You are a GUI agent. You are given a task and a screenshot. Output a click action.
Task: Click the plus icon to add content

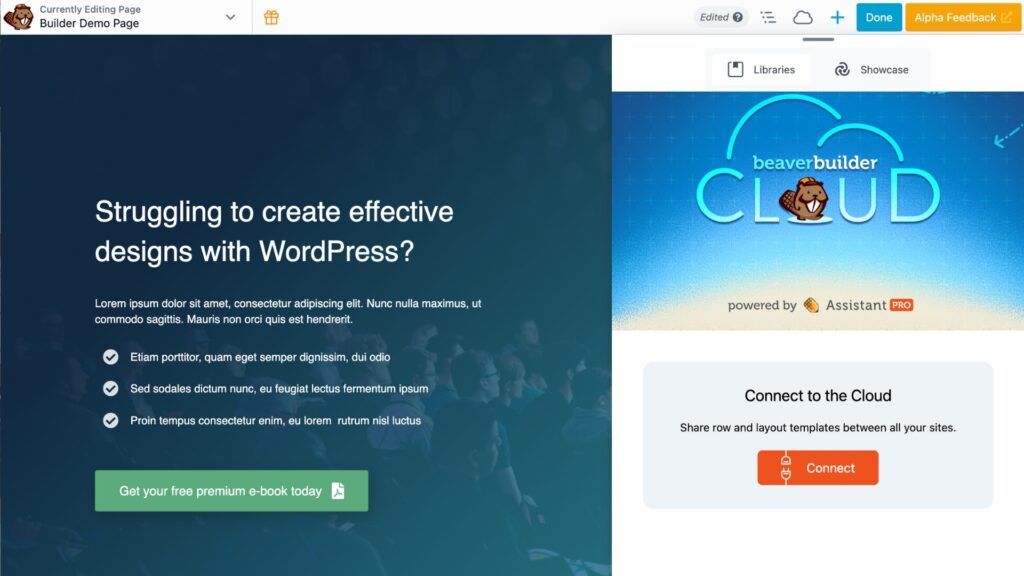pos(838,17)
